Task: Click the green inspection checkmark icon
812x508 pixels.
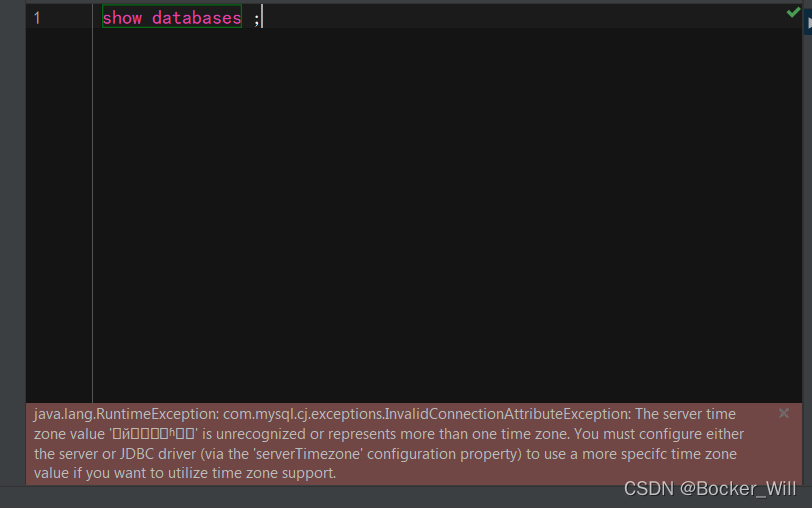Action: pyautogui.click(x=793, y=12)
